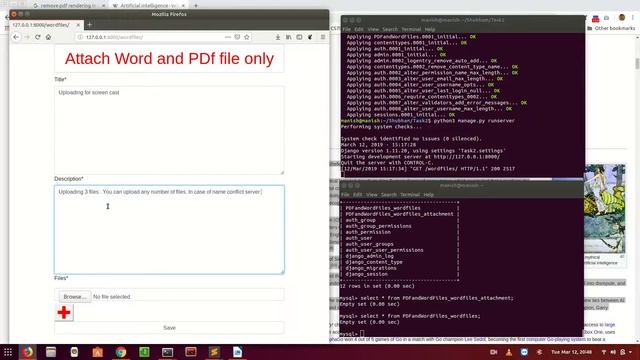
Task: Open the document writer taskbar icon
Action: point(238,352)
